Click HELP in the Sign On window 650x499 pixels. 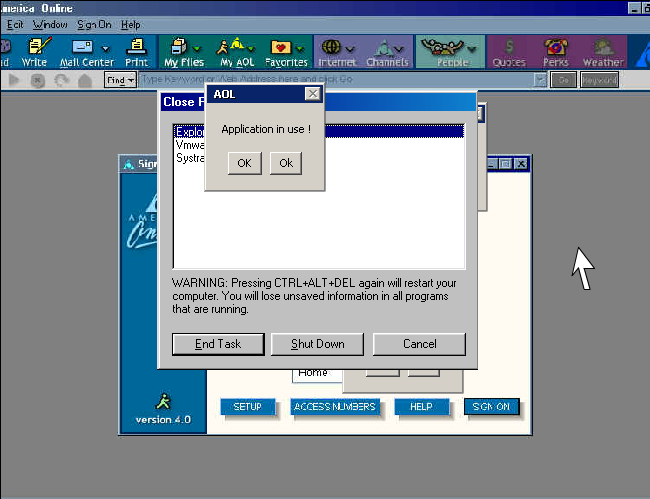click(x=421, y=407)
